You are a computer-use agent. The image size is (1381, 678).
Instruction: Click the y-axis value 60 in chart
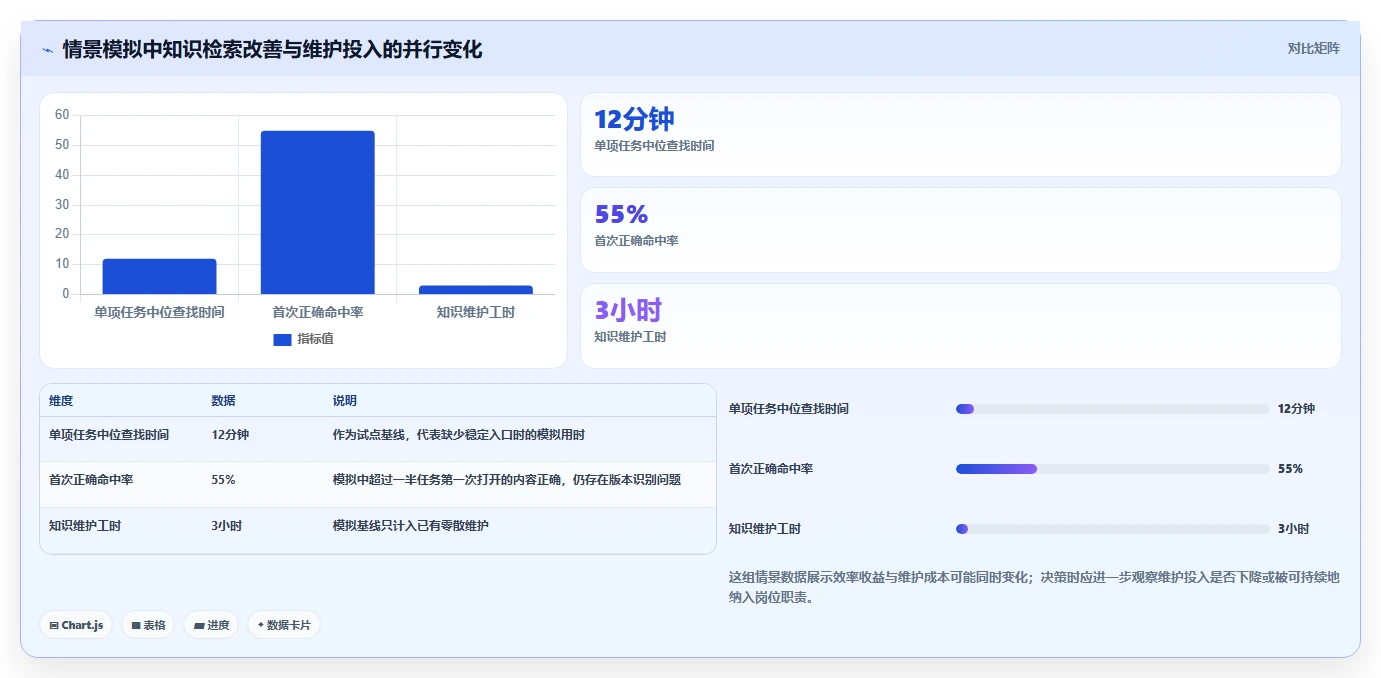click(x=62, y=115)
